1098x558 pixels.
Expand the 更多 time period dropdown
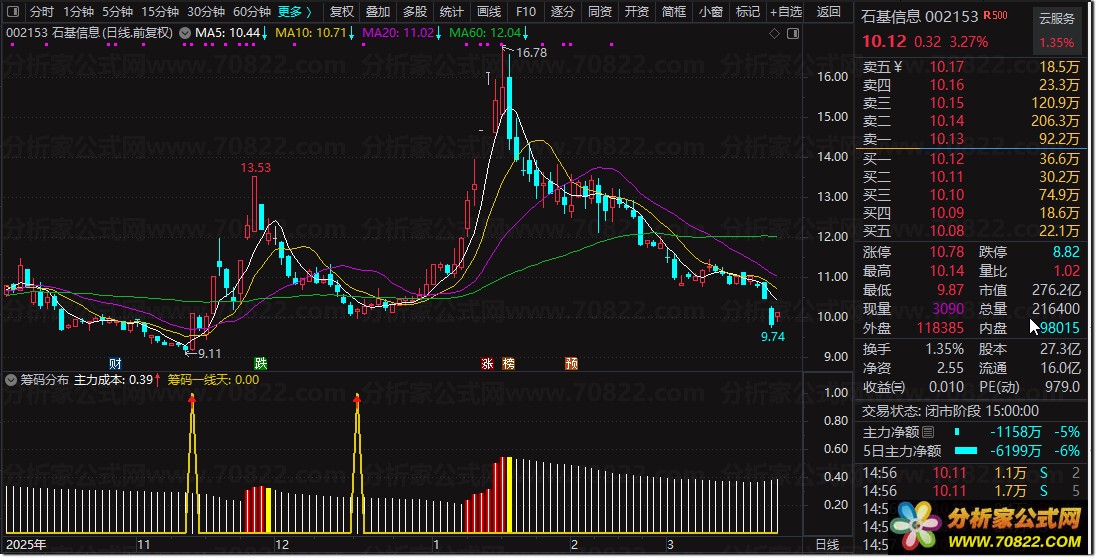tap(295, 12)
